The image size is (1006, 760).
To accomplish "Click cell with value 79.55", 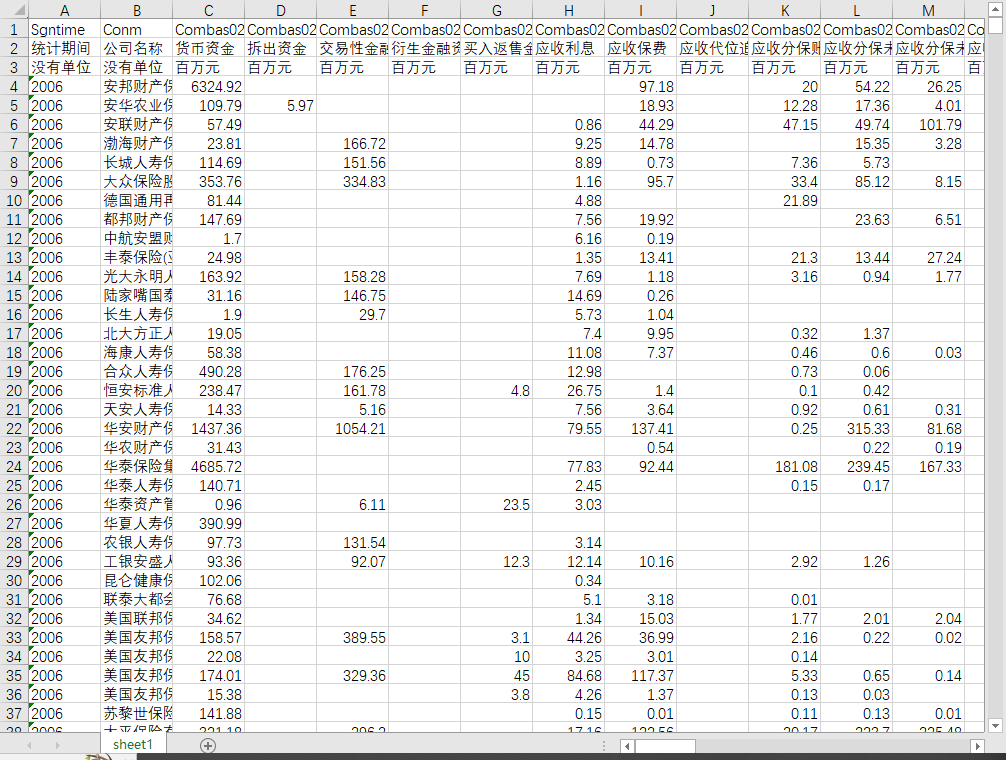I will (x=568, y=428).
